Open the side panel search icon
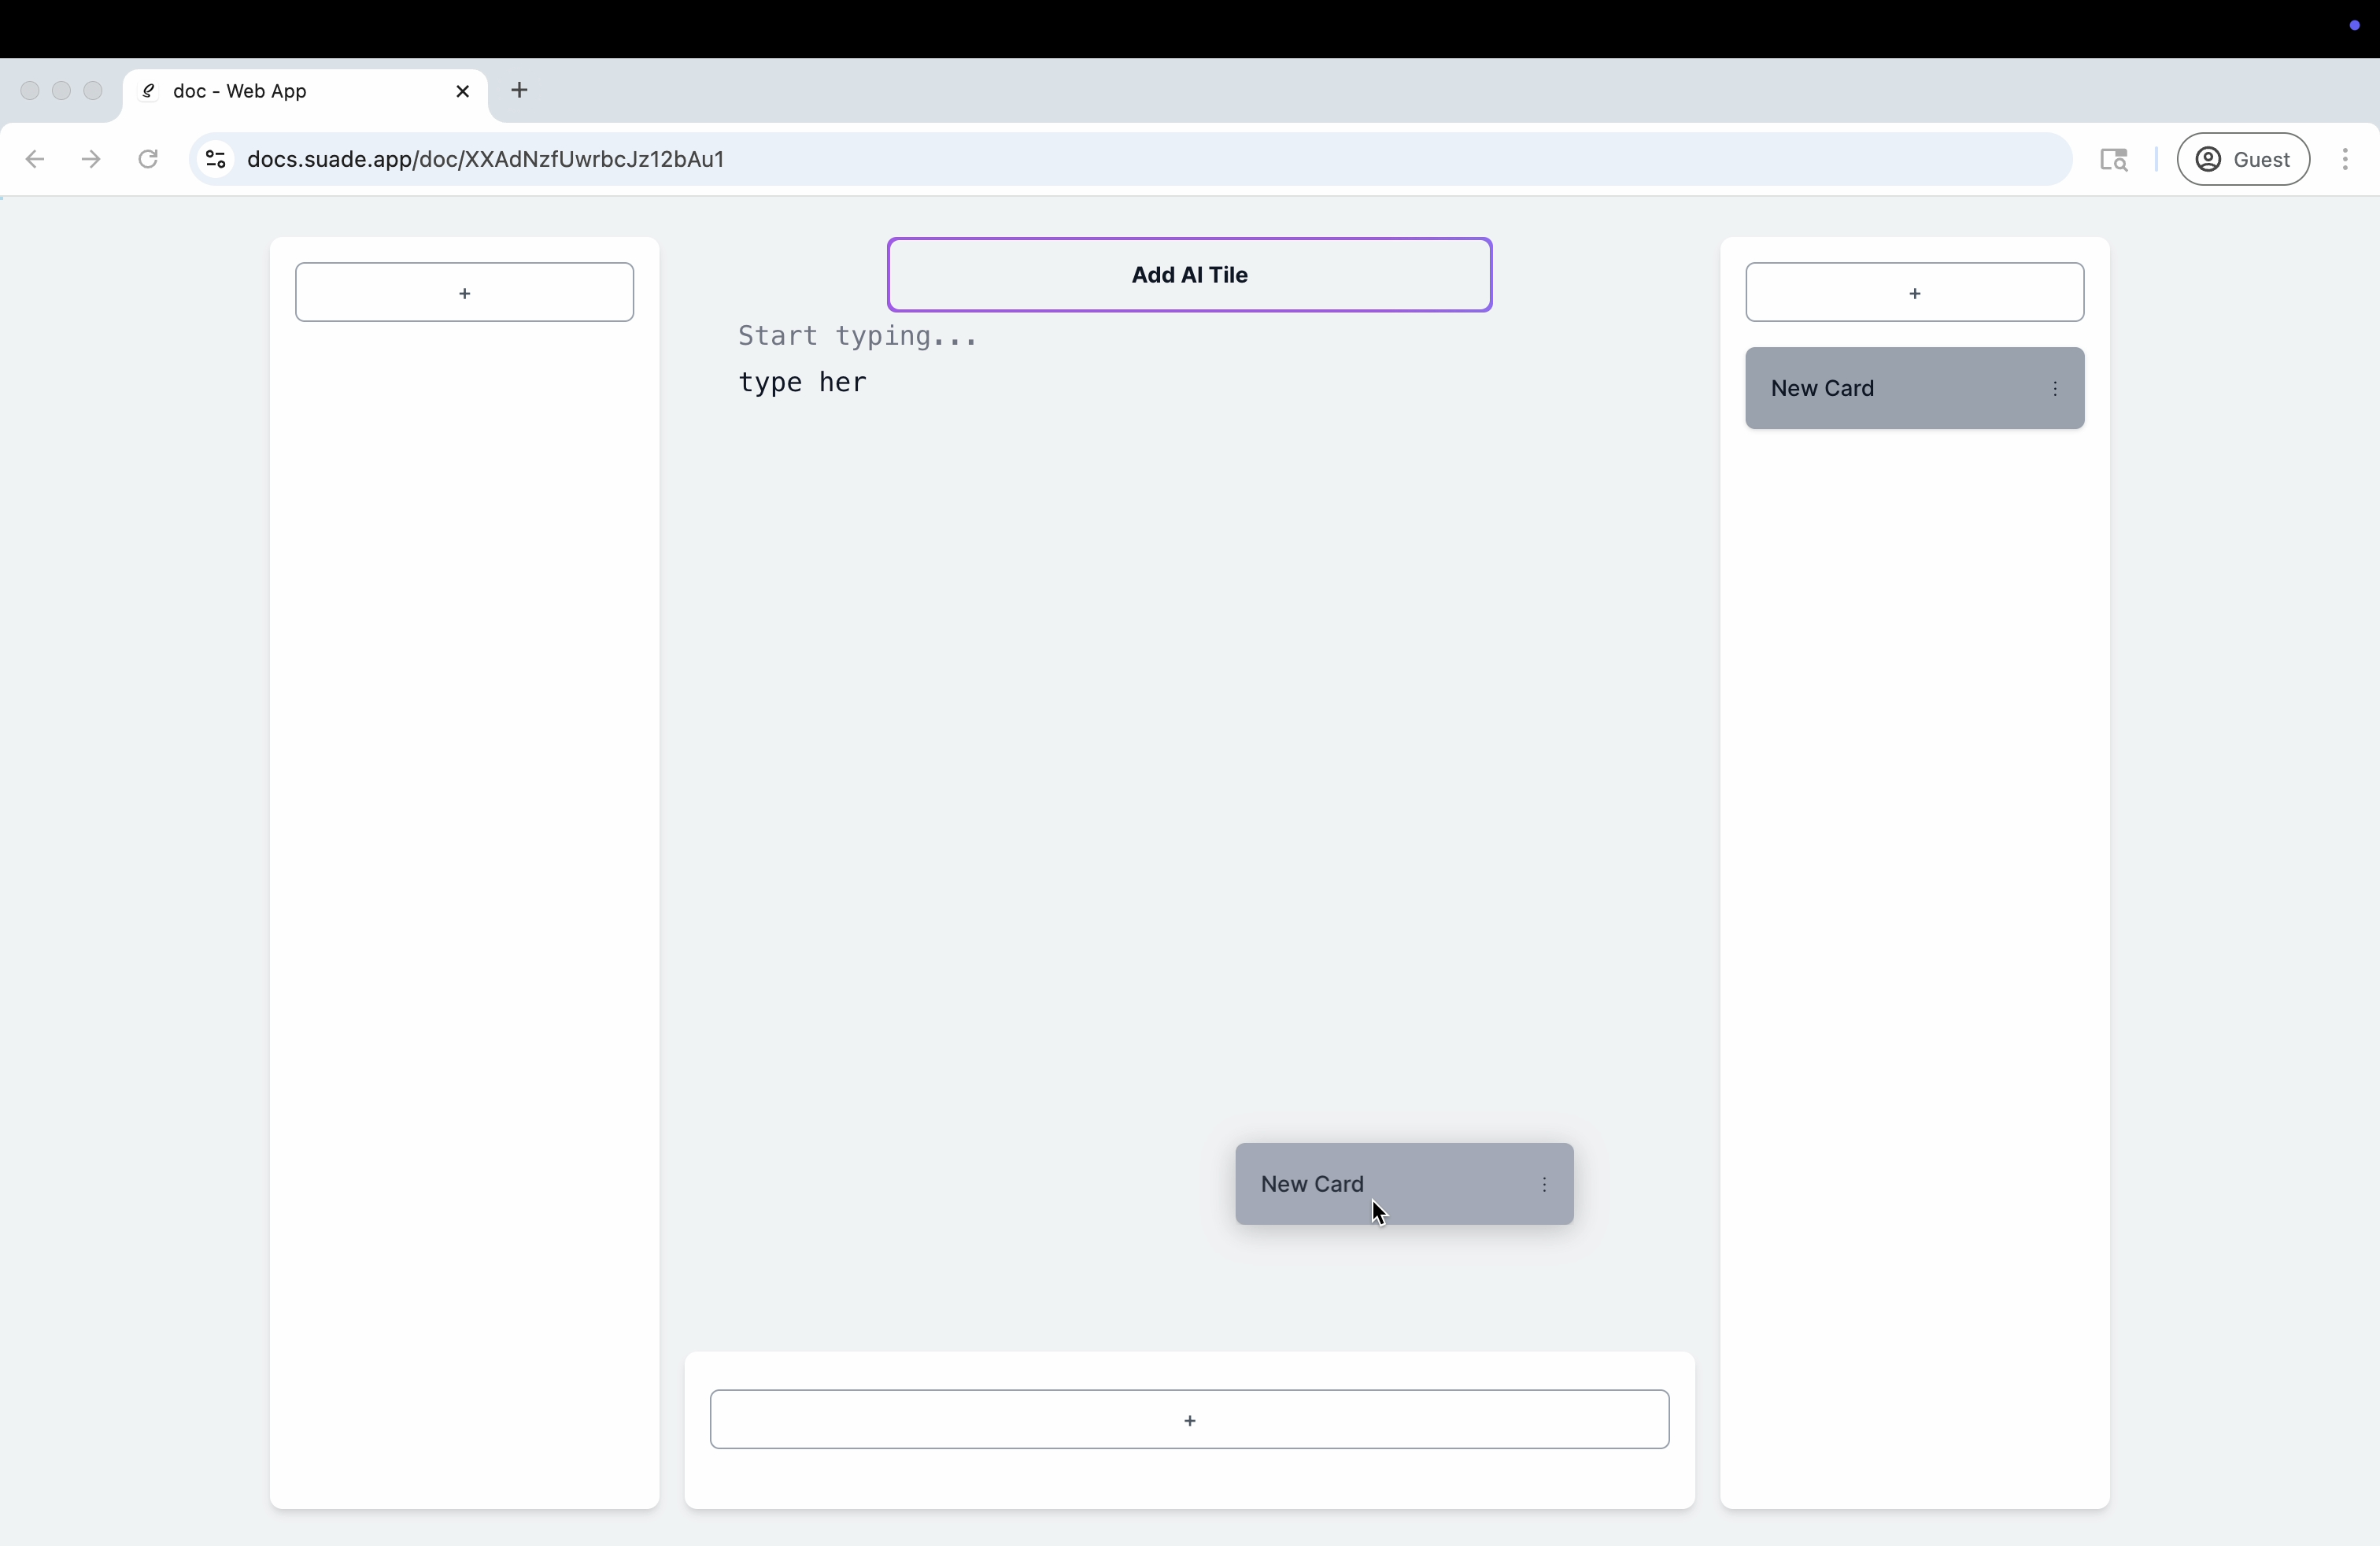Viewport: 2380px width, 1546px height. [2114, 159]
